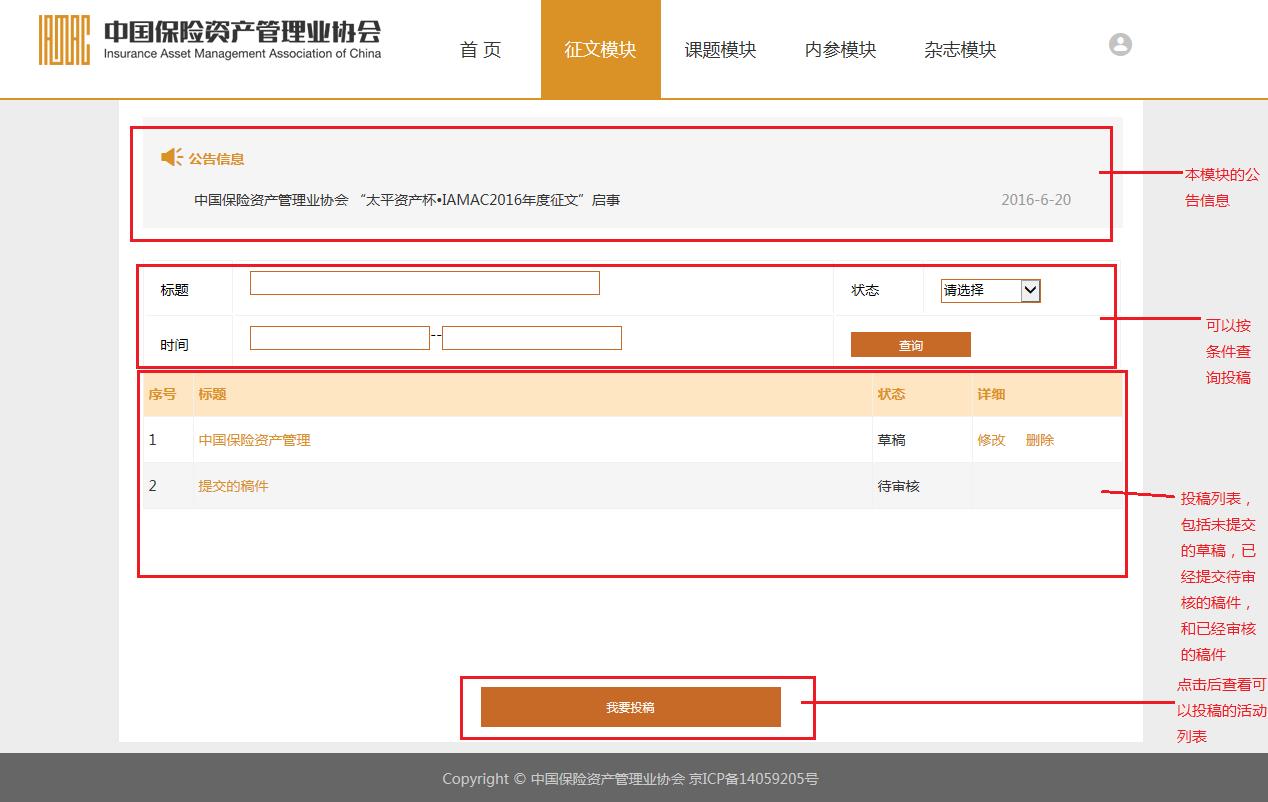This screenshot has height=802, width=1268.
Task: Click 修改 to edit the draft
Action: pos(991,440)
